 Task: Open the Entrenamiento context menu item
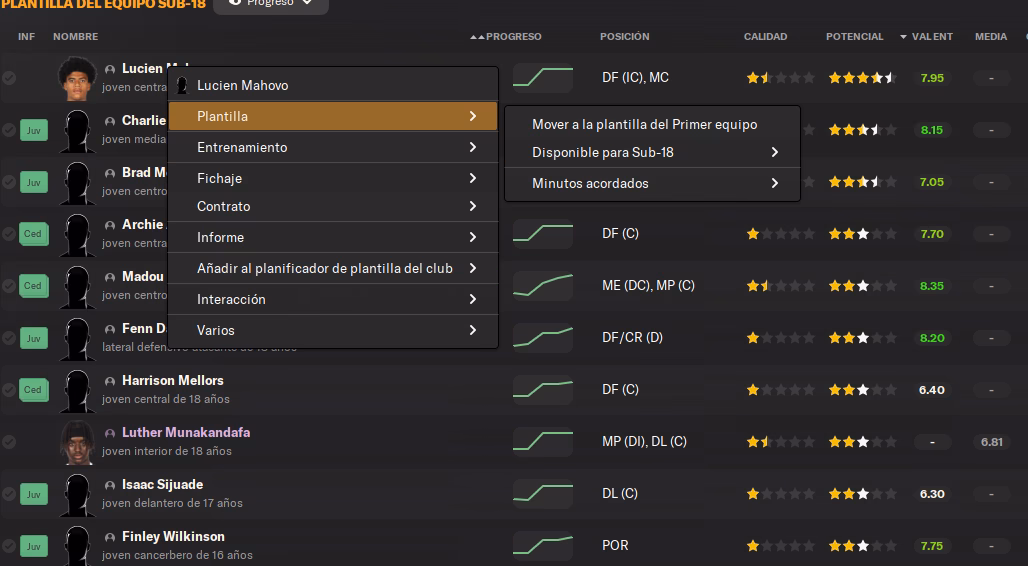(x=333, y=148)
